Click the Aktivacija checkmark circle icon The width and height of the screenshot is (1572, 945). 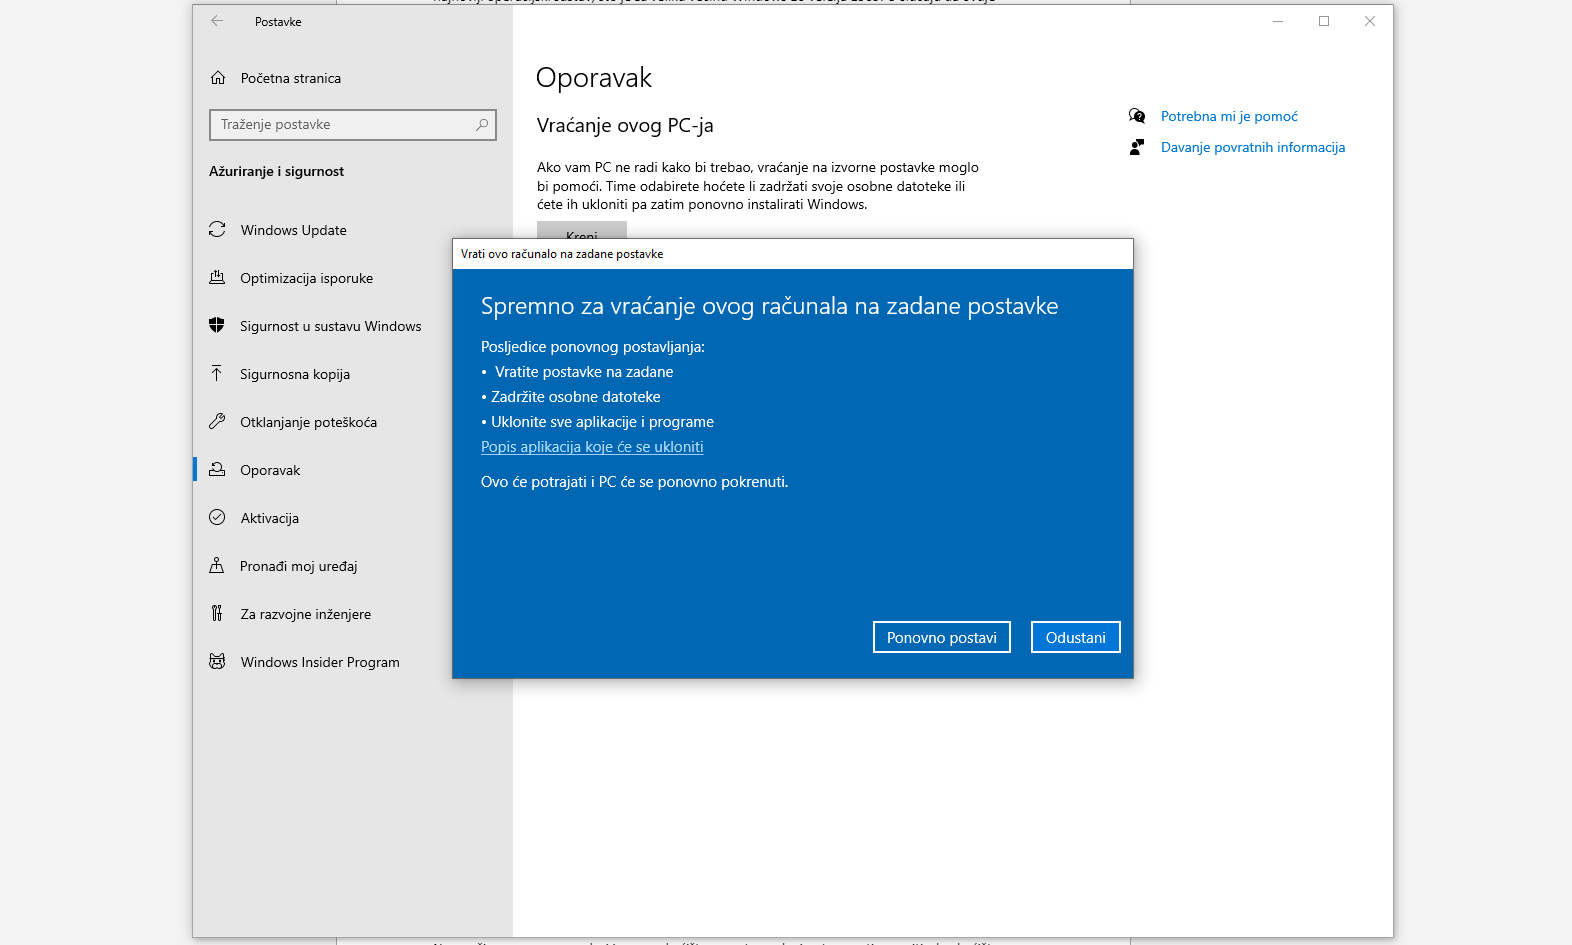[x=217, y=517]
